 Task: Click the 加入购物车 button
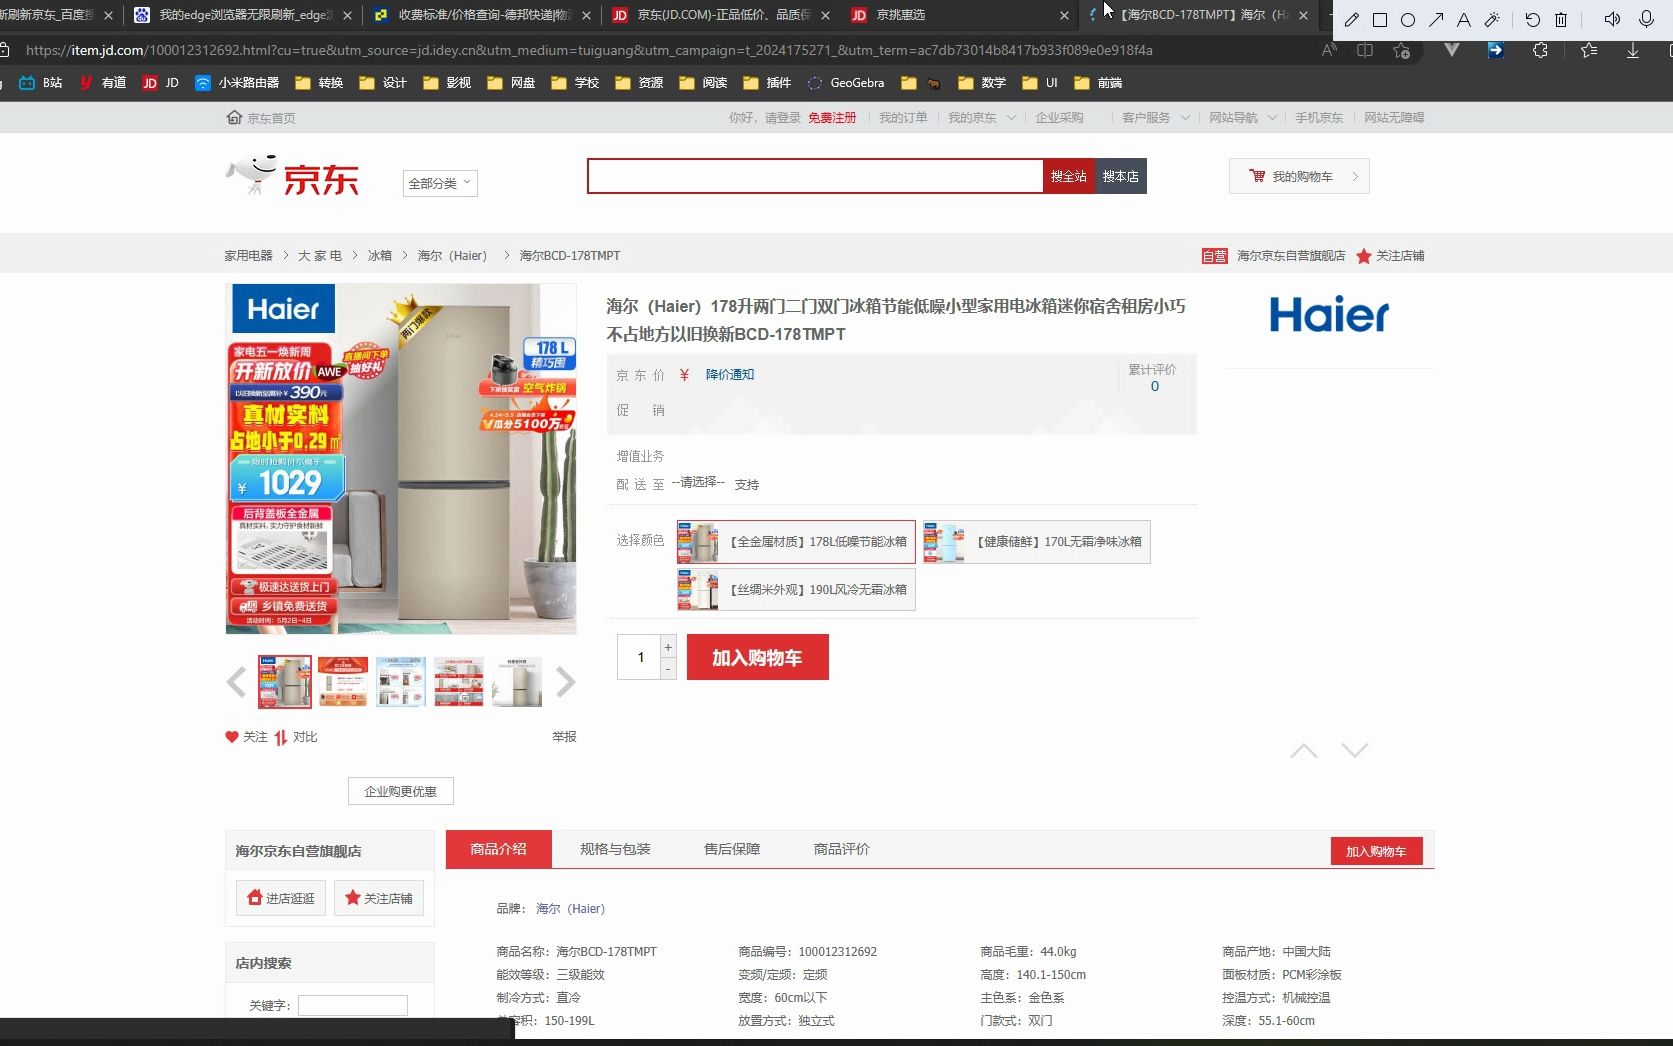[x=757, y=657]
